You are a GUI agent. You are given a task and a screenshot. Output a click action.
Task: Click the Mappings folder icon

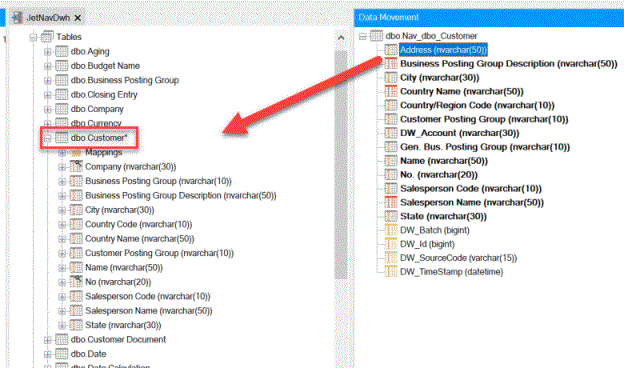point(76,153)
